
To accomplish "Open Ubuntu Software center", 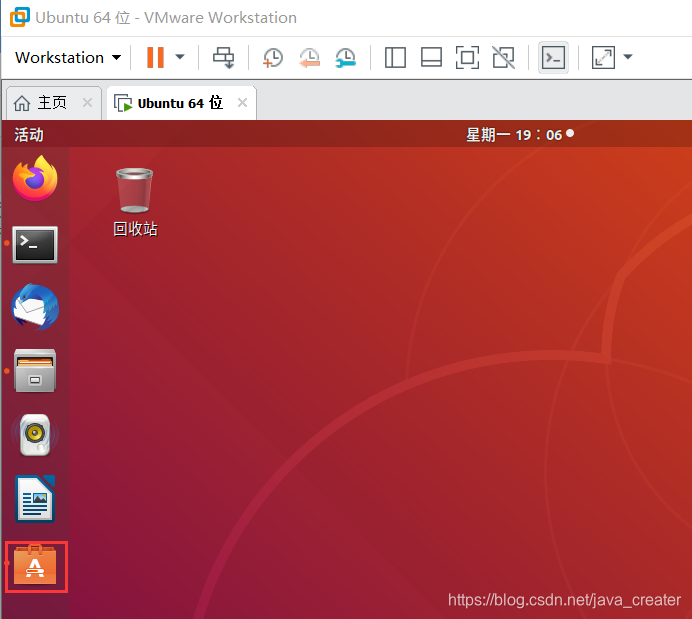I will click(35, 565).
